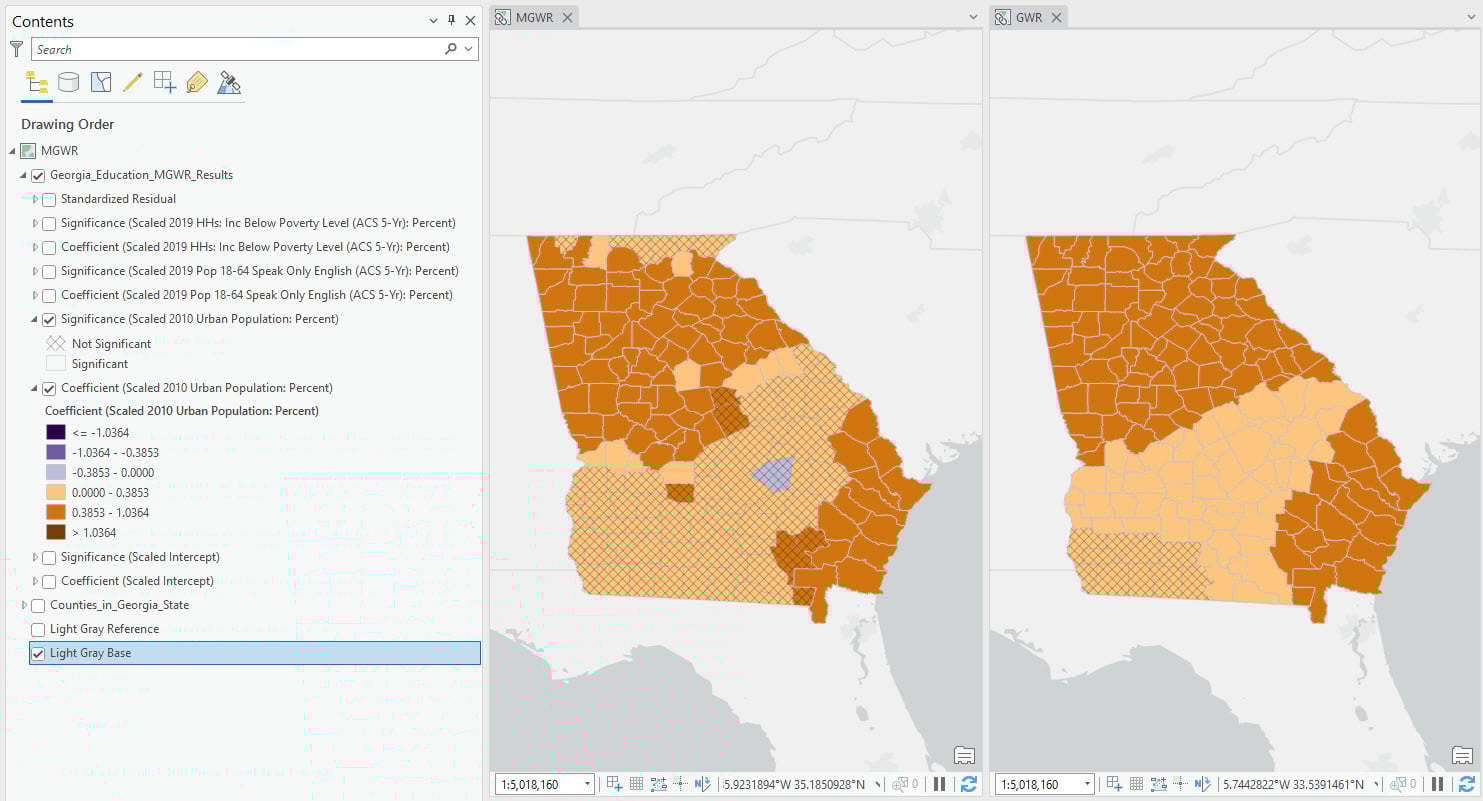Pause drawing on the MGWR map
The image size is (1483, 801).
(x=939, y=784)
